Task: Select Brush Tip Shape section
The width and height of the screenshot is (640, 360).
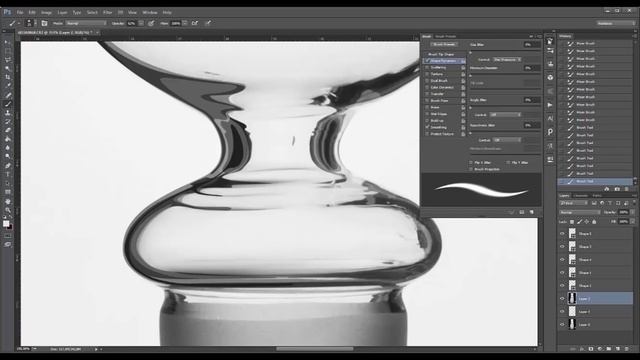Action: coord(441,54)
